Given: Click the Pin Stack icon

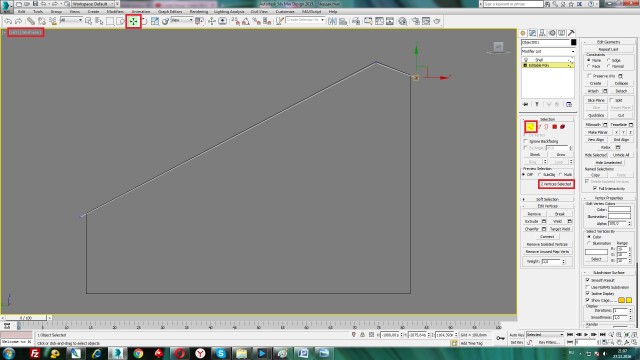Looking at the screenshot, I should point(526,104).
